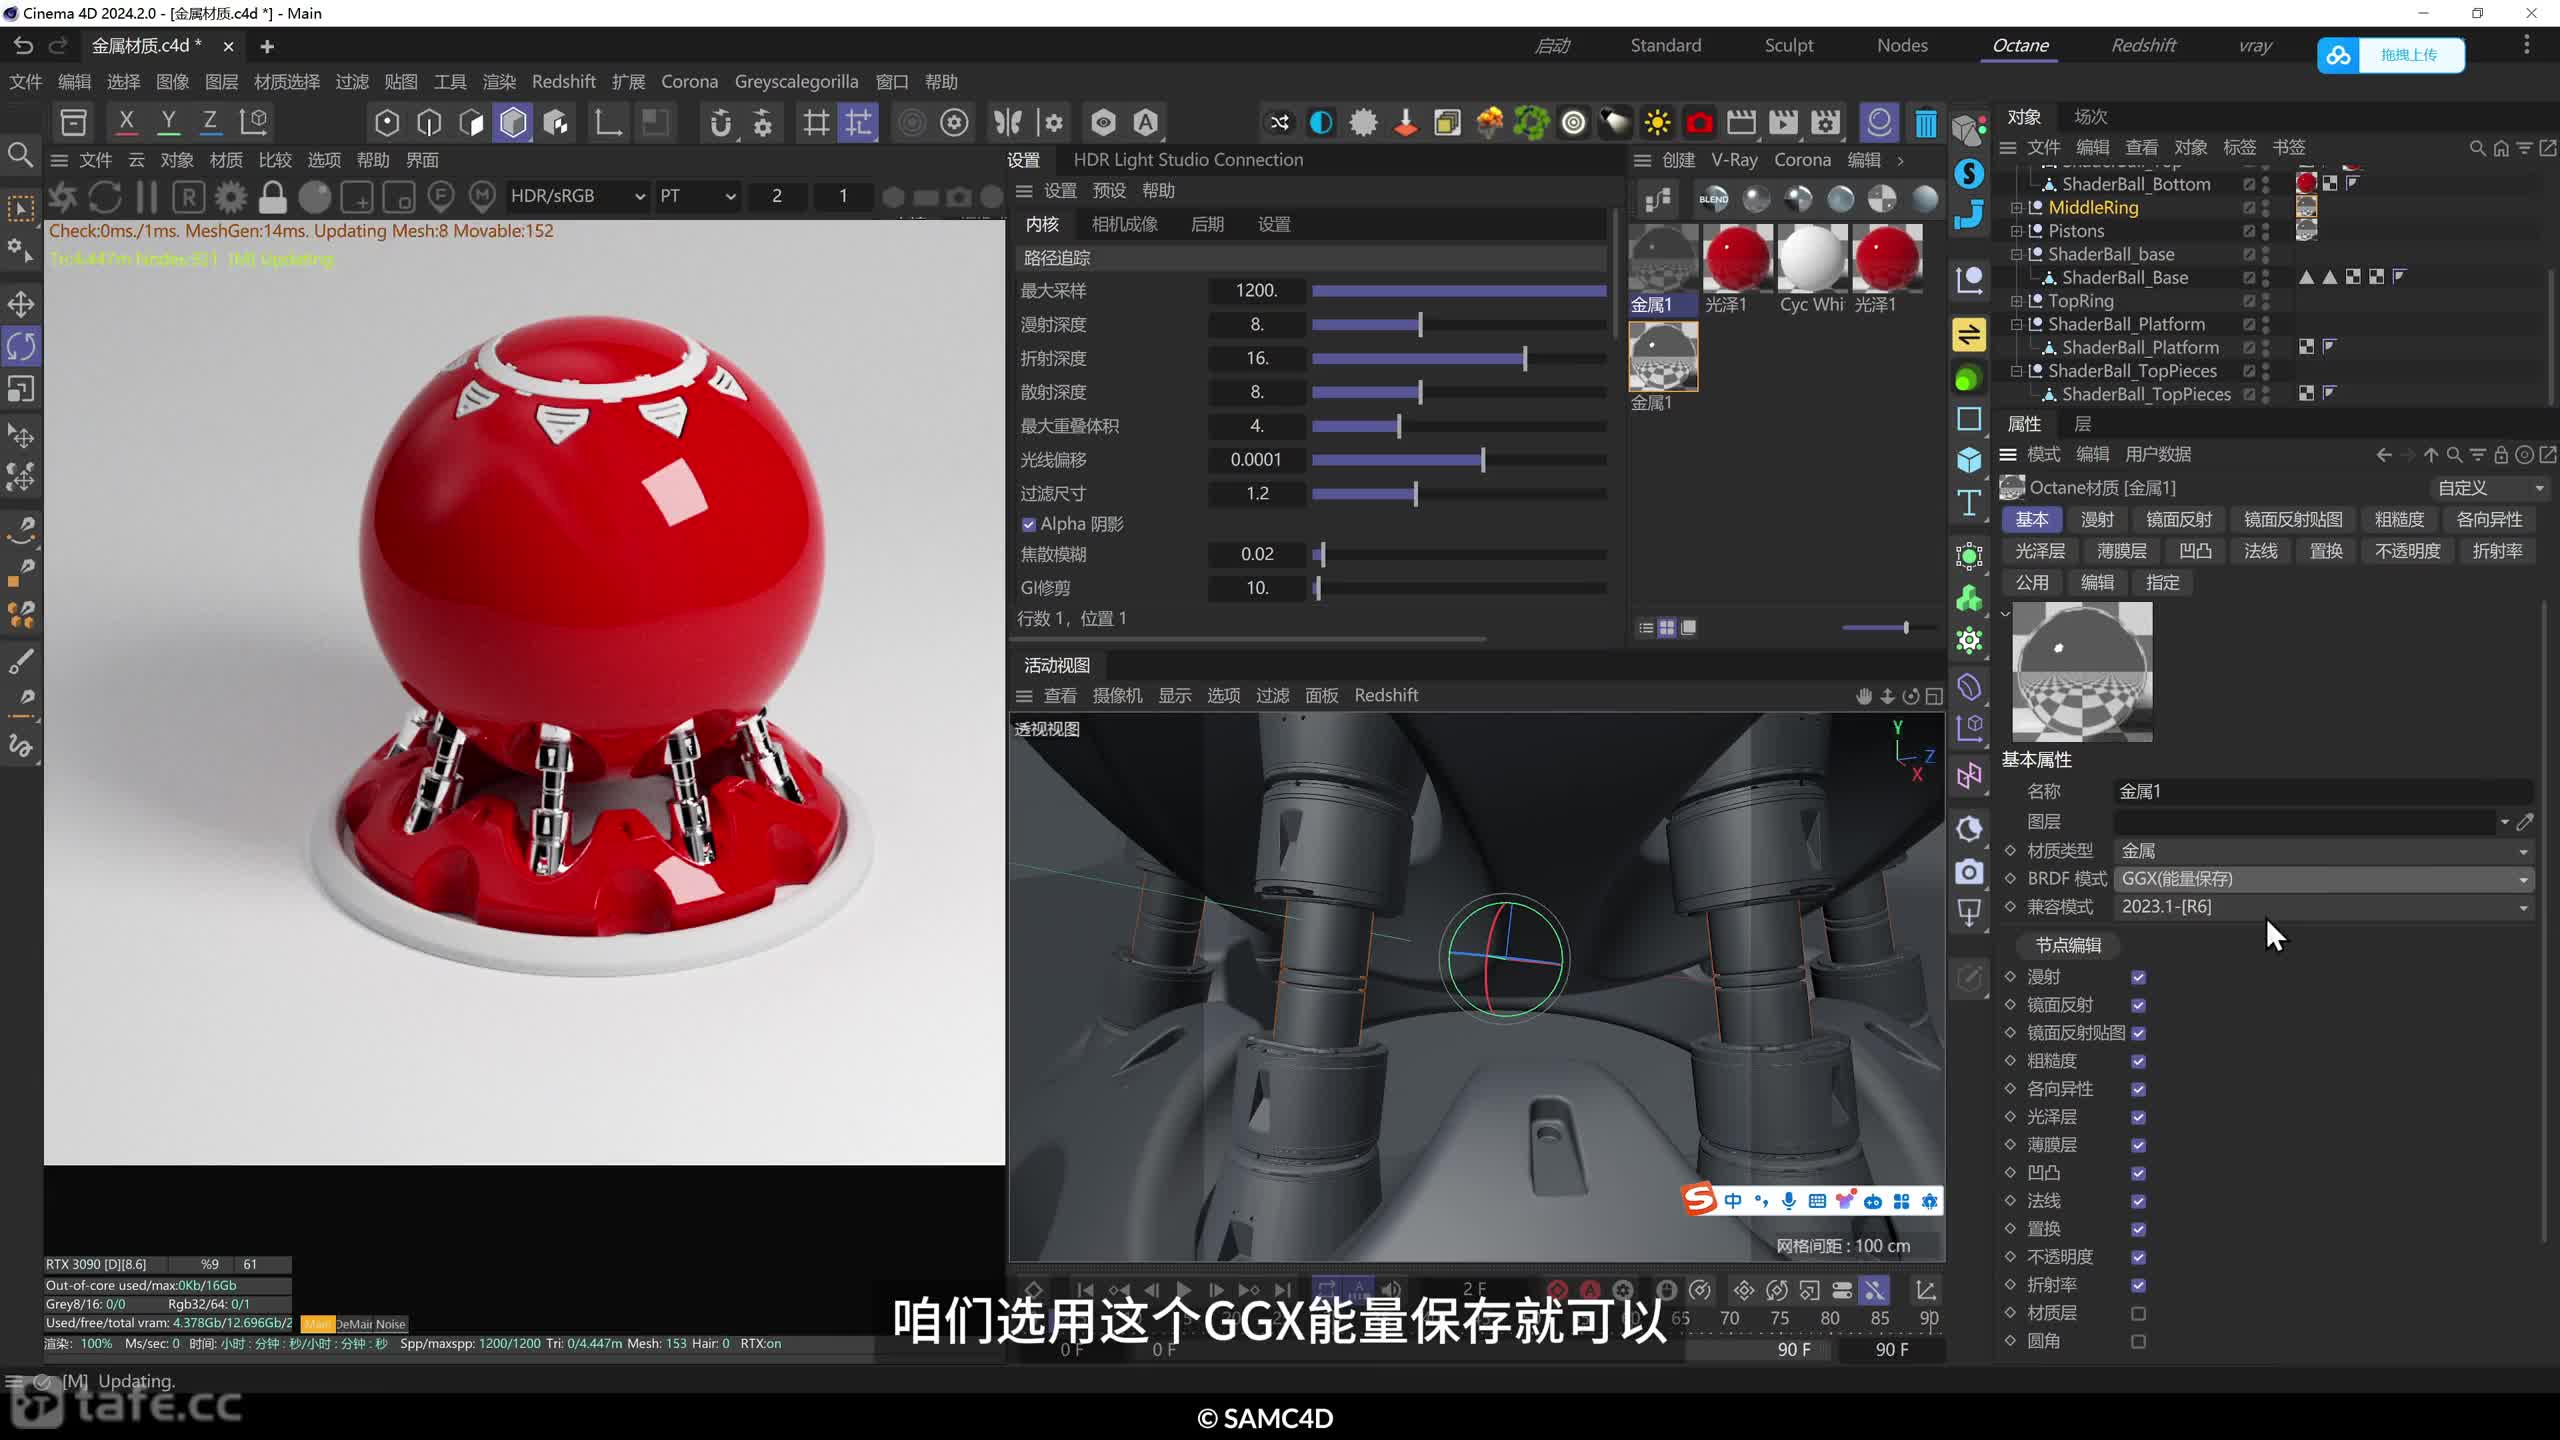
Task: Open the 指定 material tab button
Action: point(2162,583)
